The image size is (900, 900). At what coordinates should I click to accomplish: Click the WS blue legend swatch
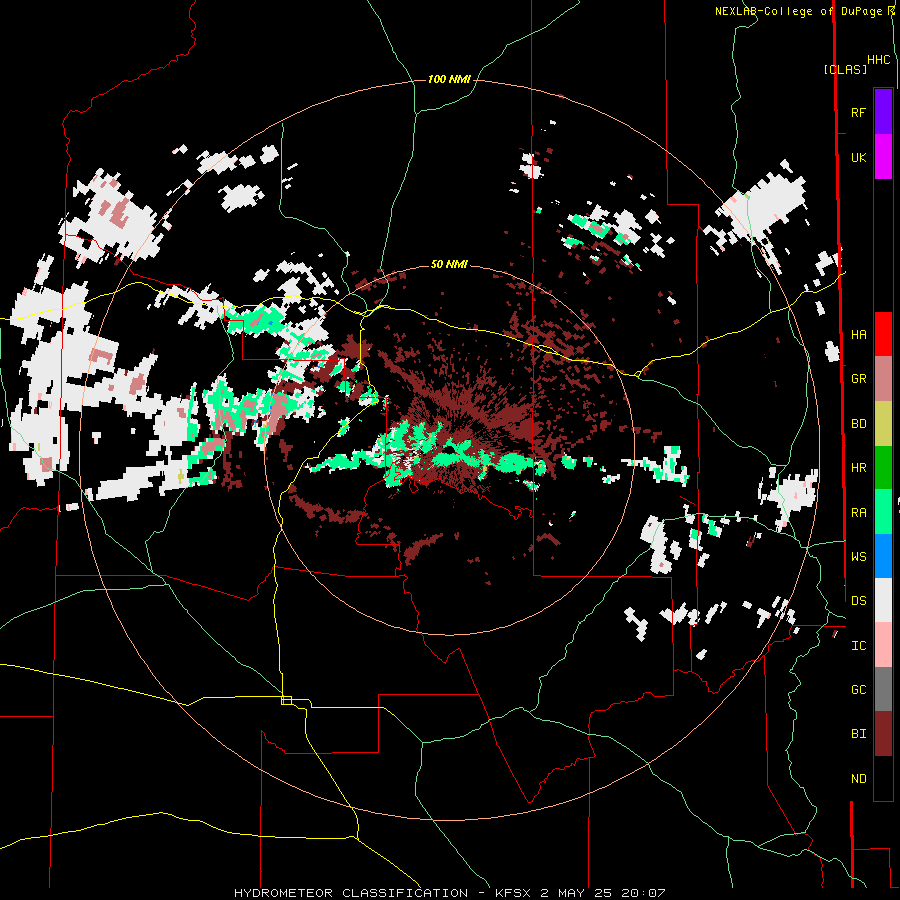(x=883, y=556)
